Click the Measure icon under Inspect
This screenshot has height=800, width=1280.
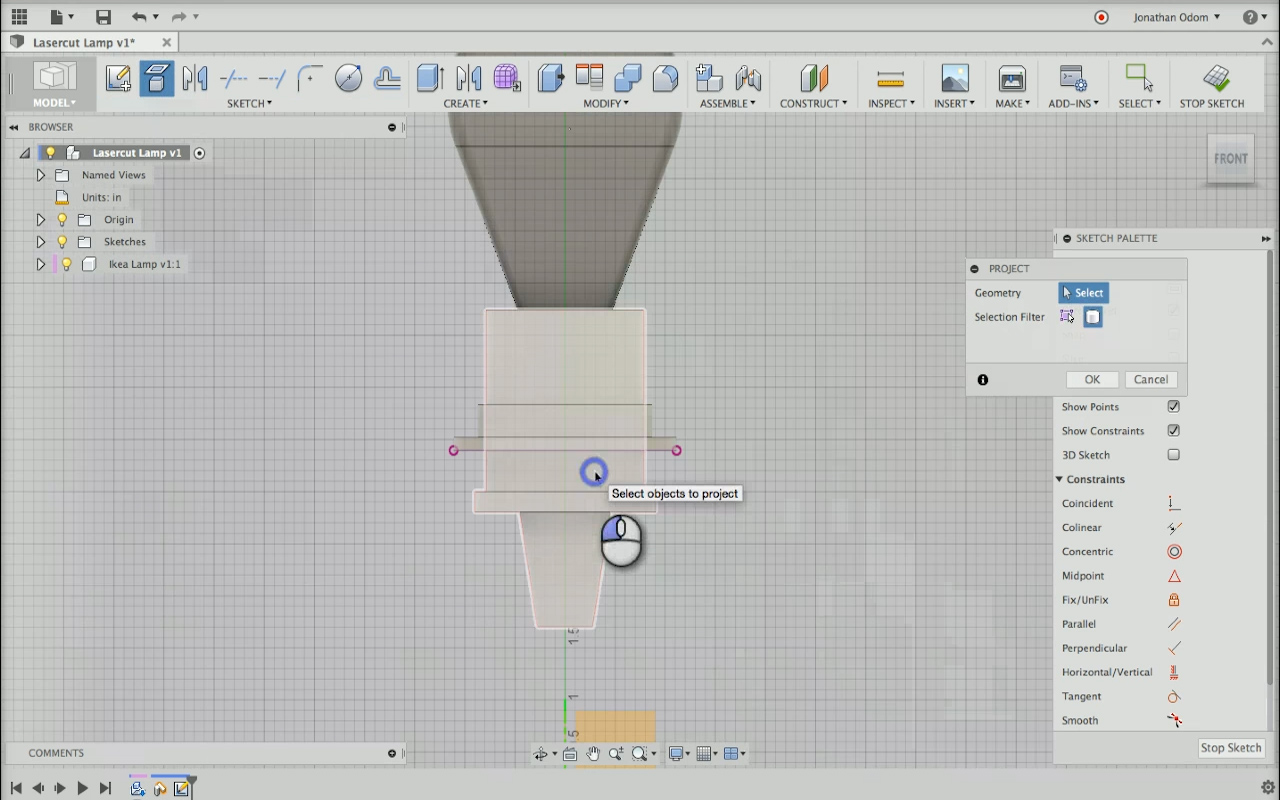[889, 79]
